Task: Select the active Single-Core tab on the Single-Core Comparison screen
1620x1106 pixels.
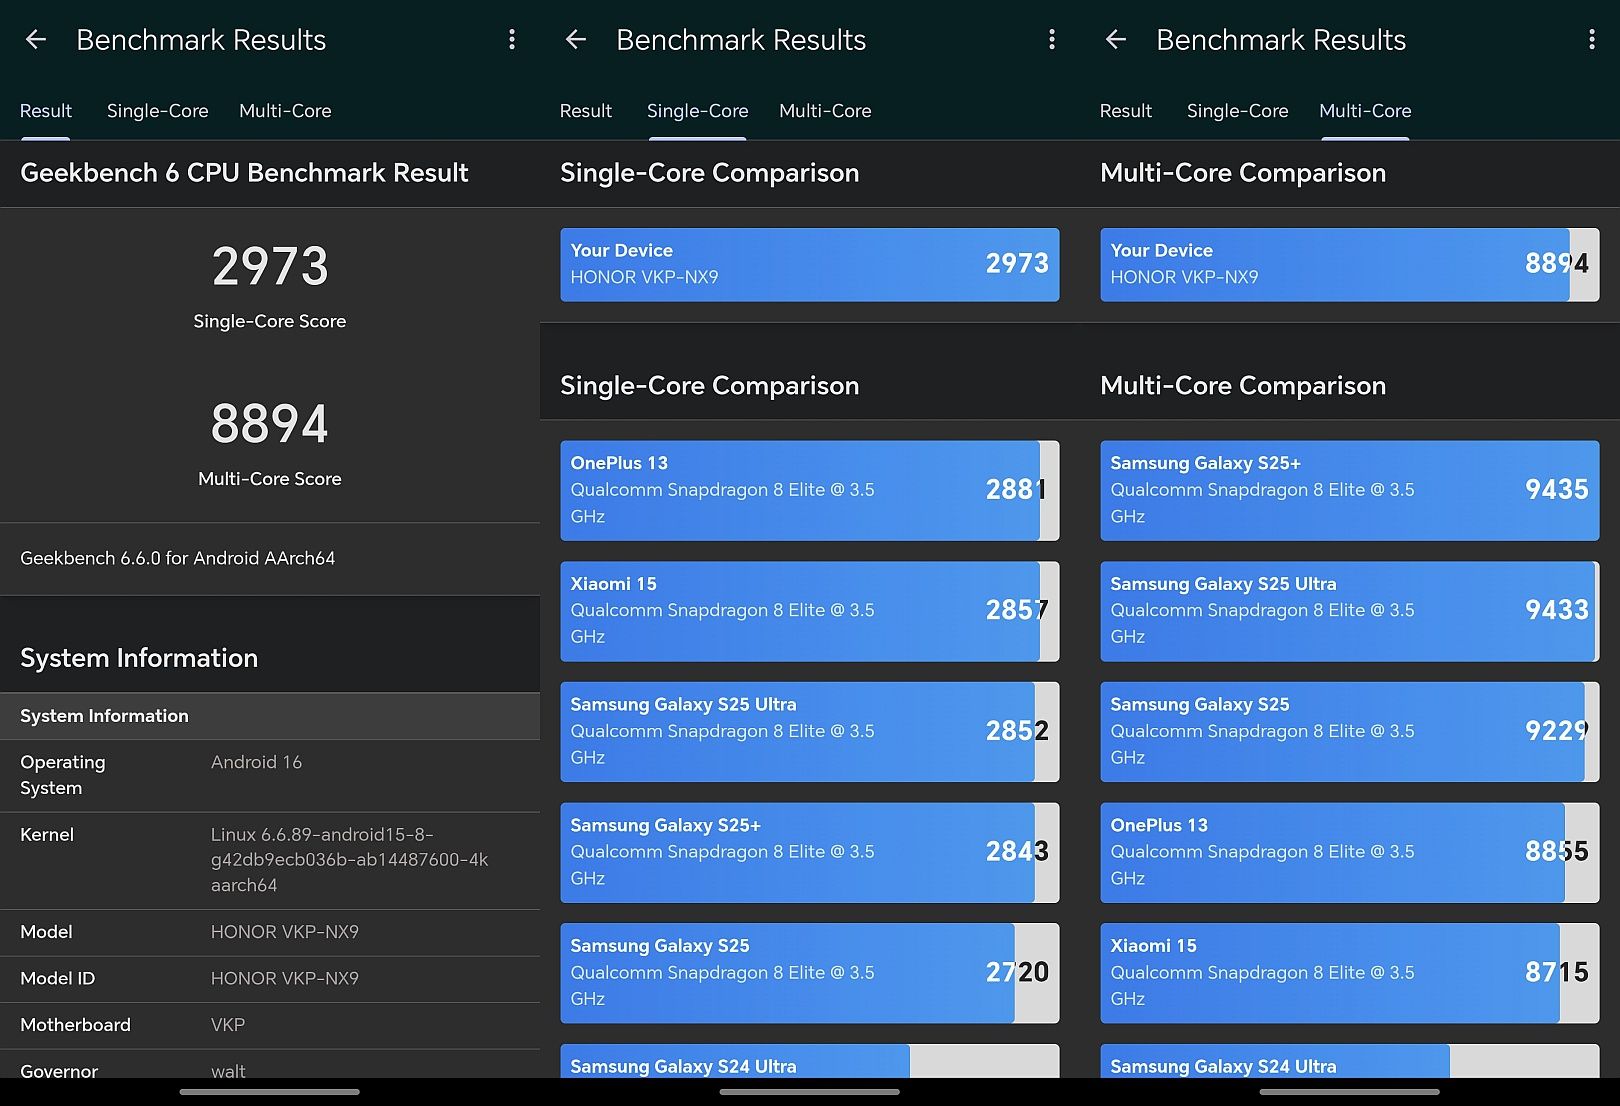Action: point(698,111)
